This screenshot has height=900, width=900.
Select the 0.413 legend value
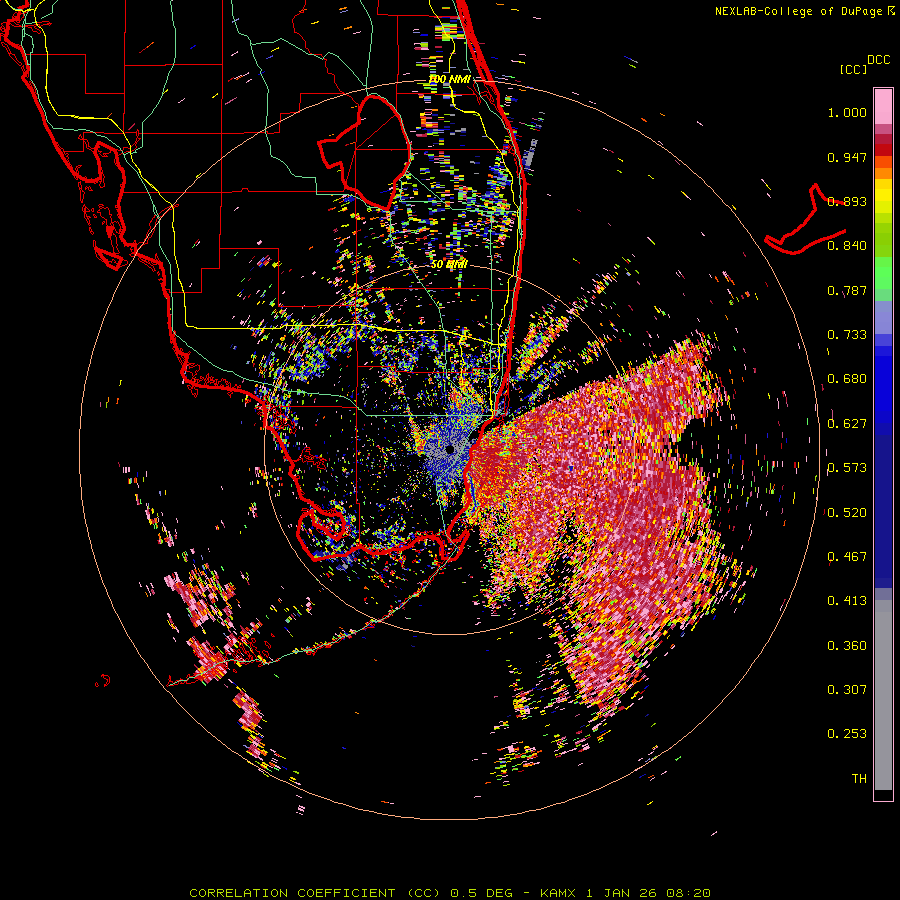[x=847, y=601]
